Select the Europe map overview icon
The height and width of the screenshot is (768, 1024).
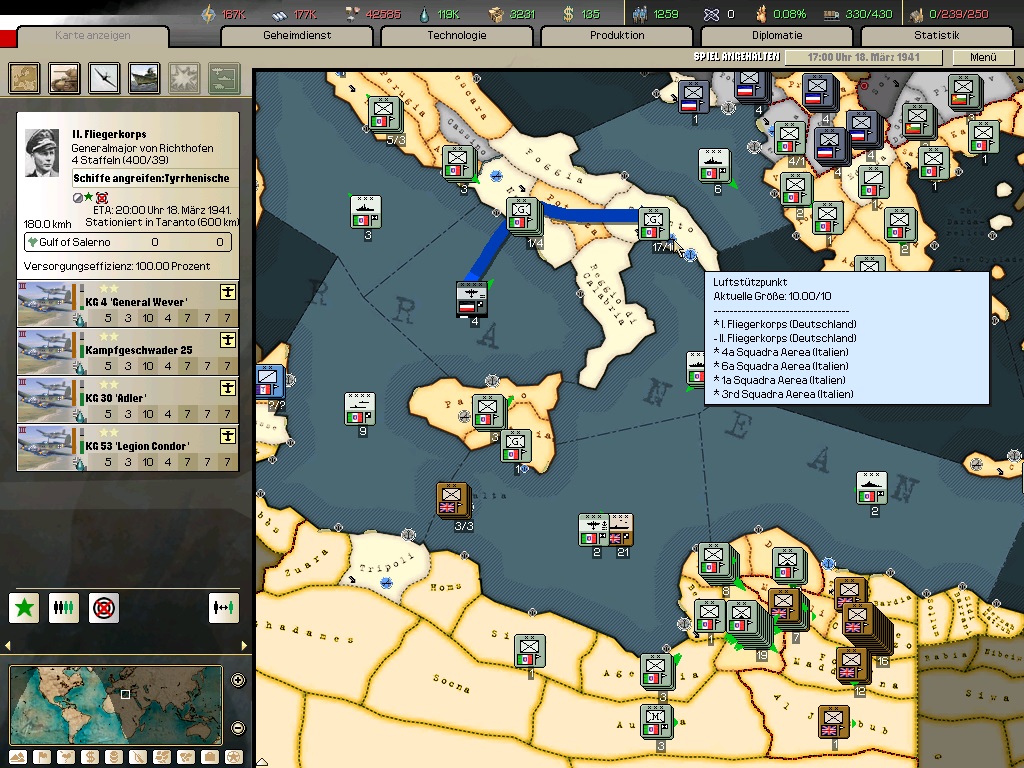point(24,78)
